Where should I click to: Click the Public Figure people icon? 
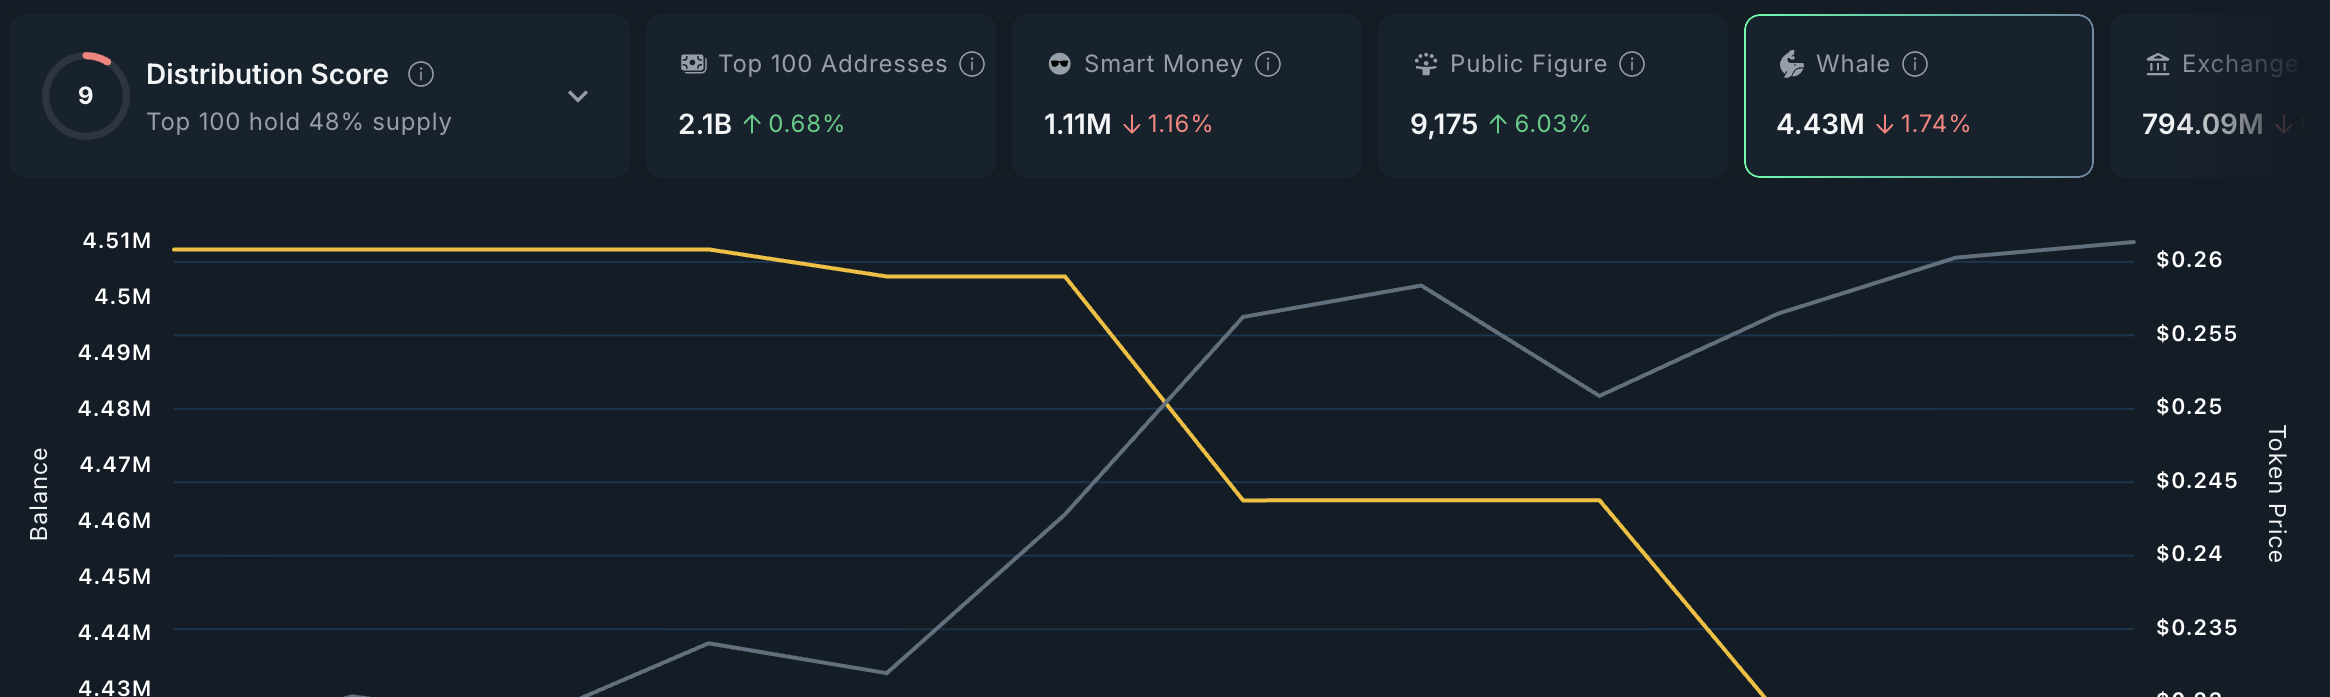[x=1425, y=64]
